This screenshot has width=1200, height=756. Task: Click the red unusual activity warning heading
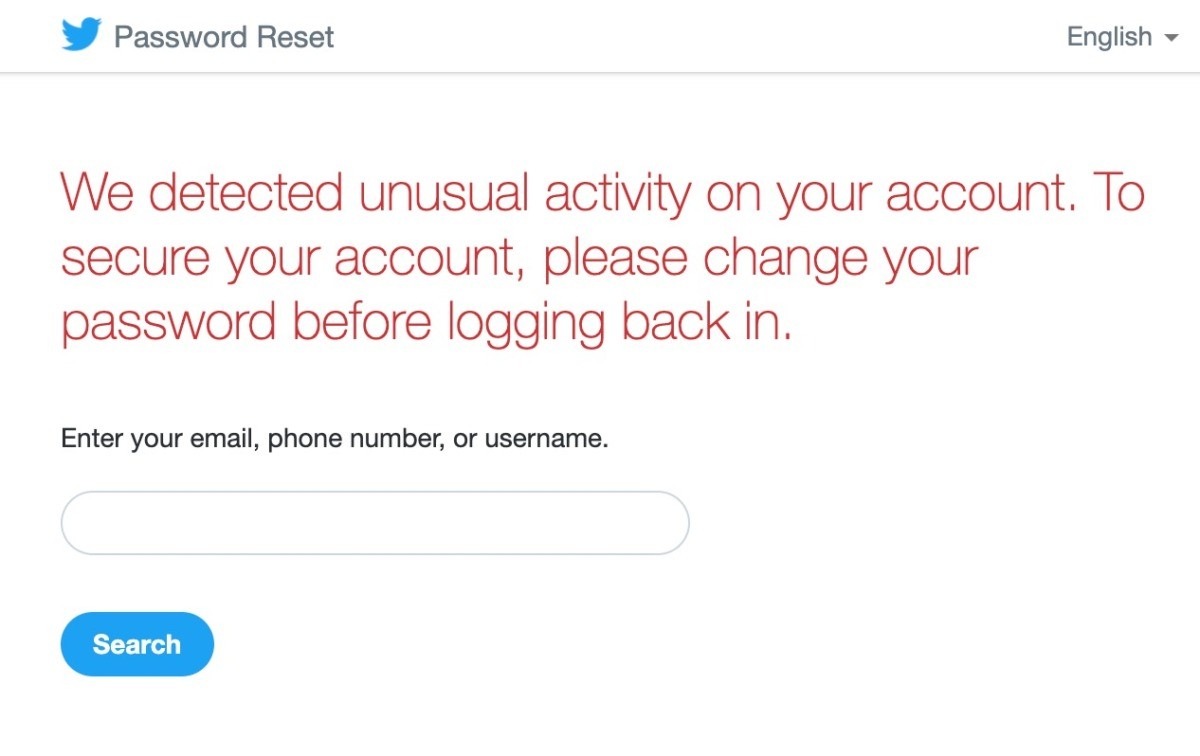point(603,258)
